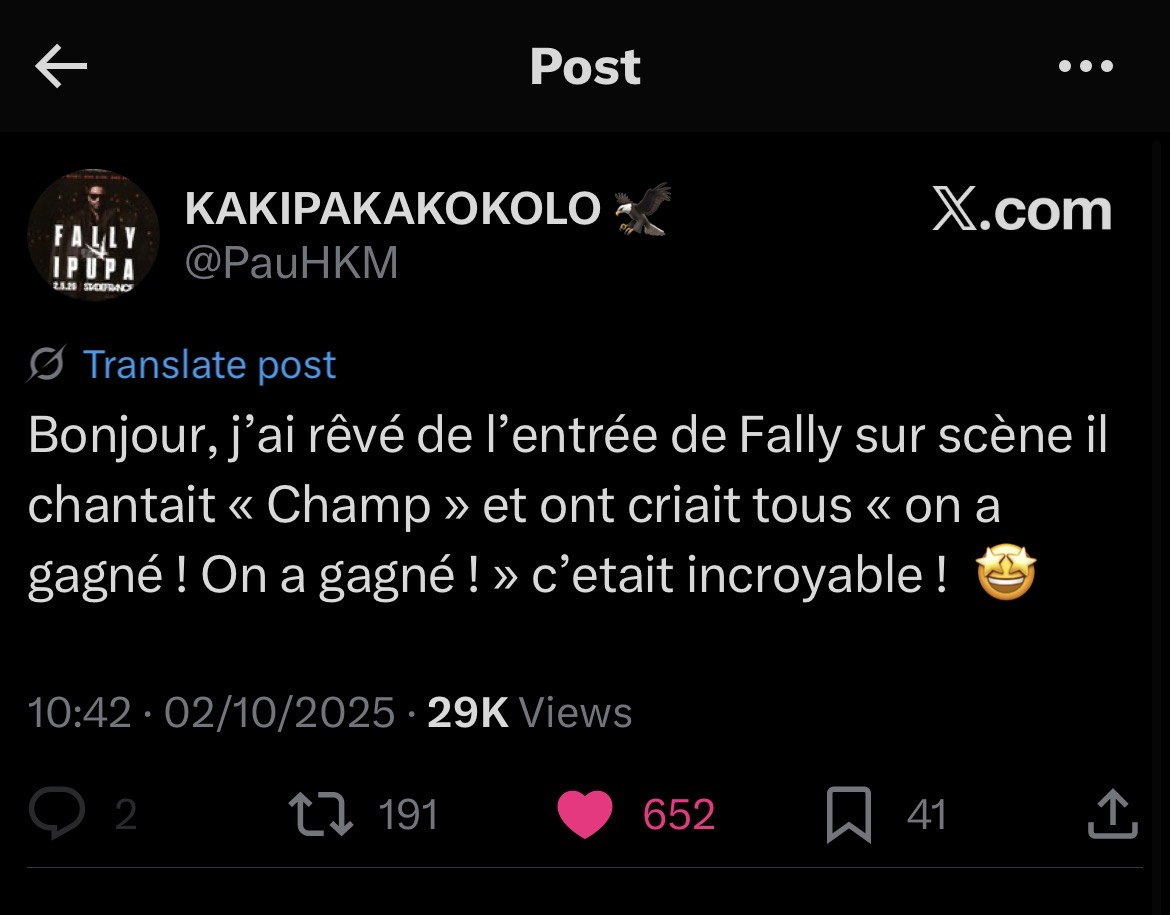Tap the eagle emoji beside the username
This screenshot has width=1170, height=915.
pos(642,209)
